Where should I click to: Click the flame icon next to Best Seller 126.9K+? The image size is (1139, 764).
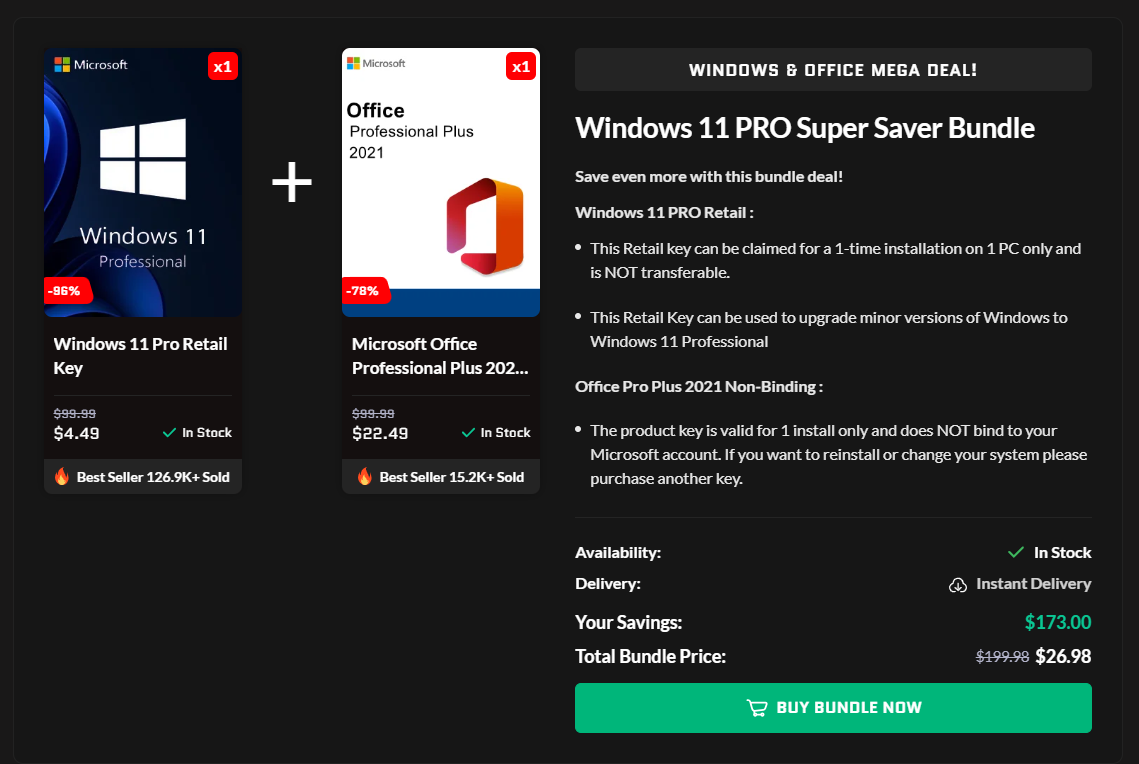point(61,477)
